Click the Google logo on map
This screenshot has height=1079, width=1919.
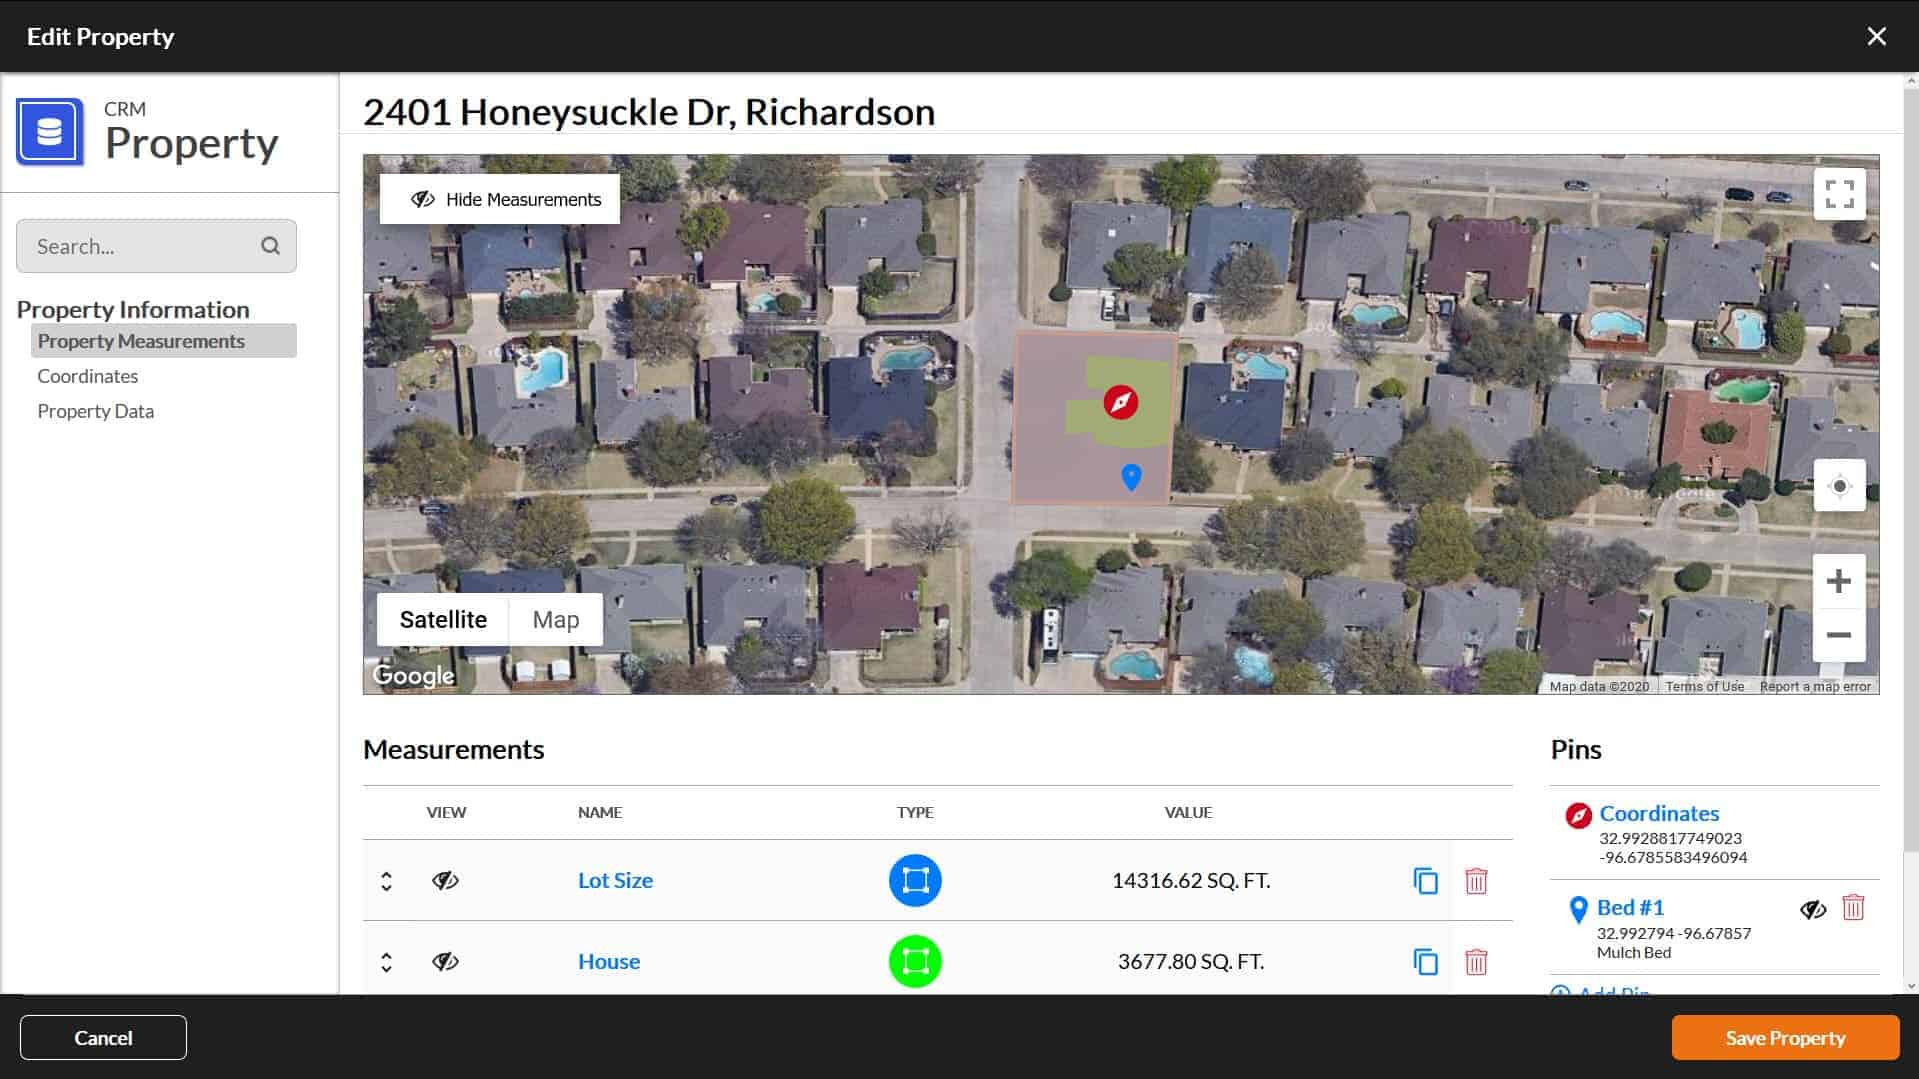(413, 676)
